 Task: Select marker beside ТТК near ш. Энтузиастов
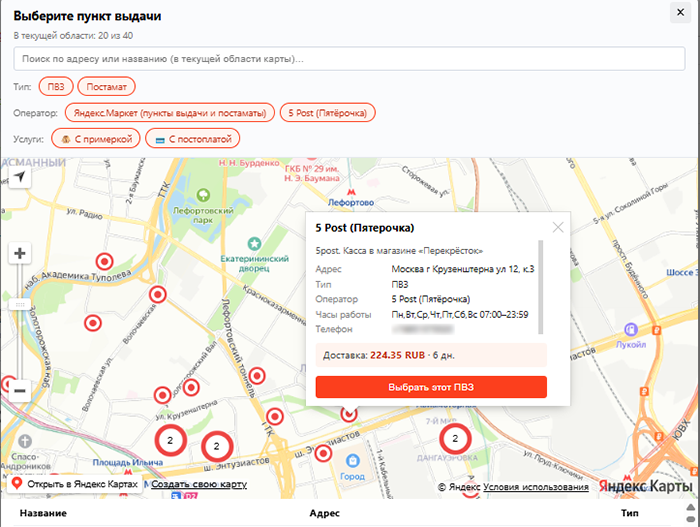click(x=275, y=417)
